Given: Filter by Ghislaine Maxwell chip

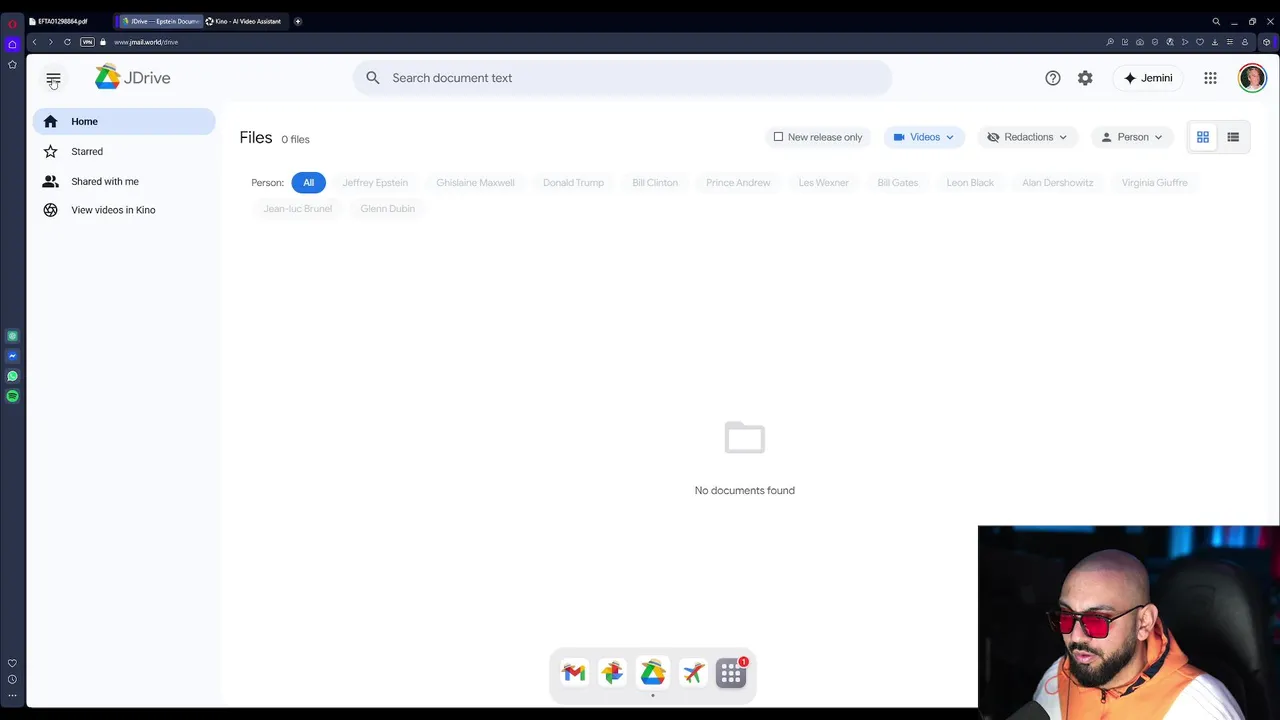Looking at the screenshot, I should [475, 183].
